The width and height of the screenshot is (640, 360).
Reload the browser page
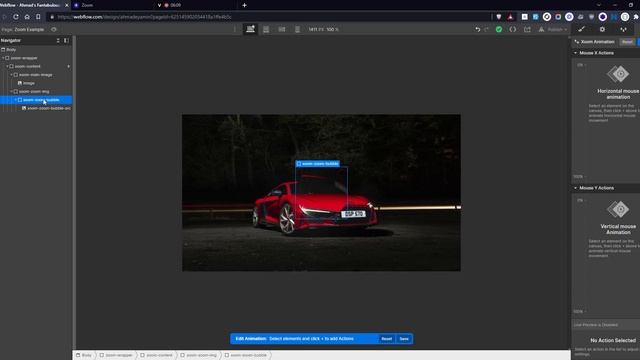pos(16,17)
